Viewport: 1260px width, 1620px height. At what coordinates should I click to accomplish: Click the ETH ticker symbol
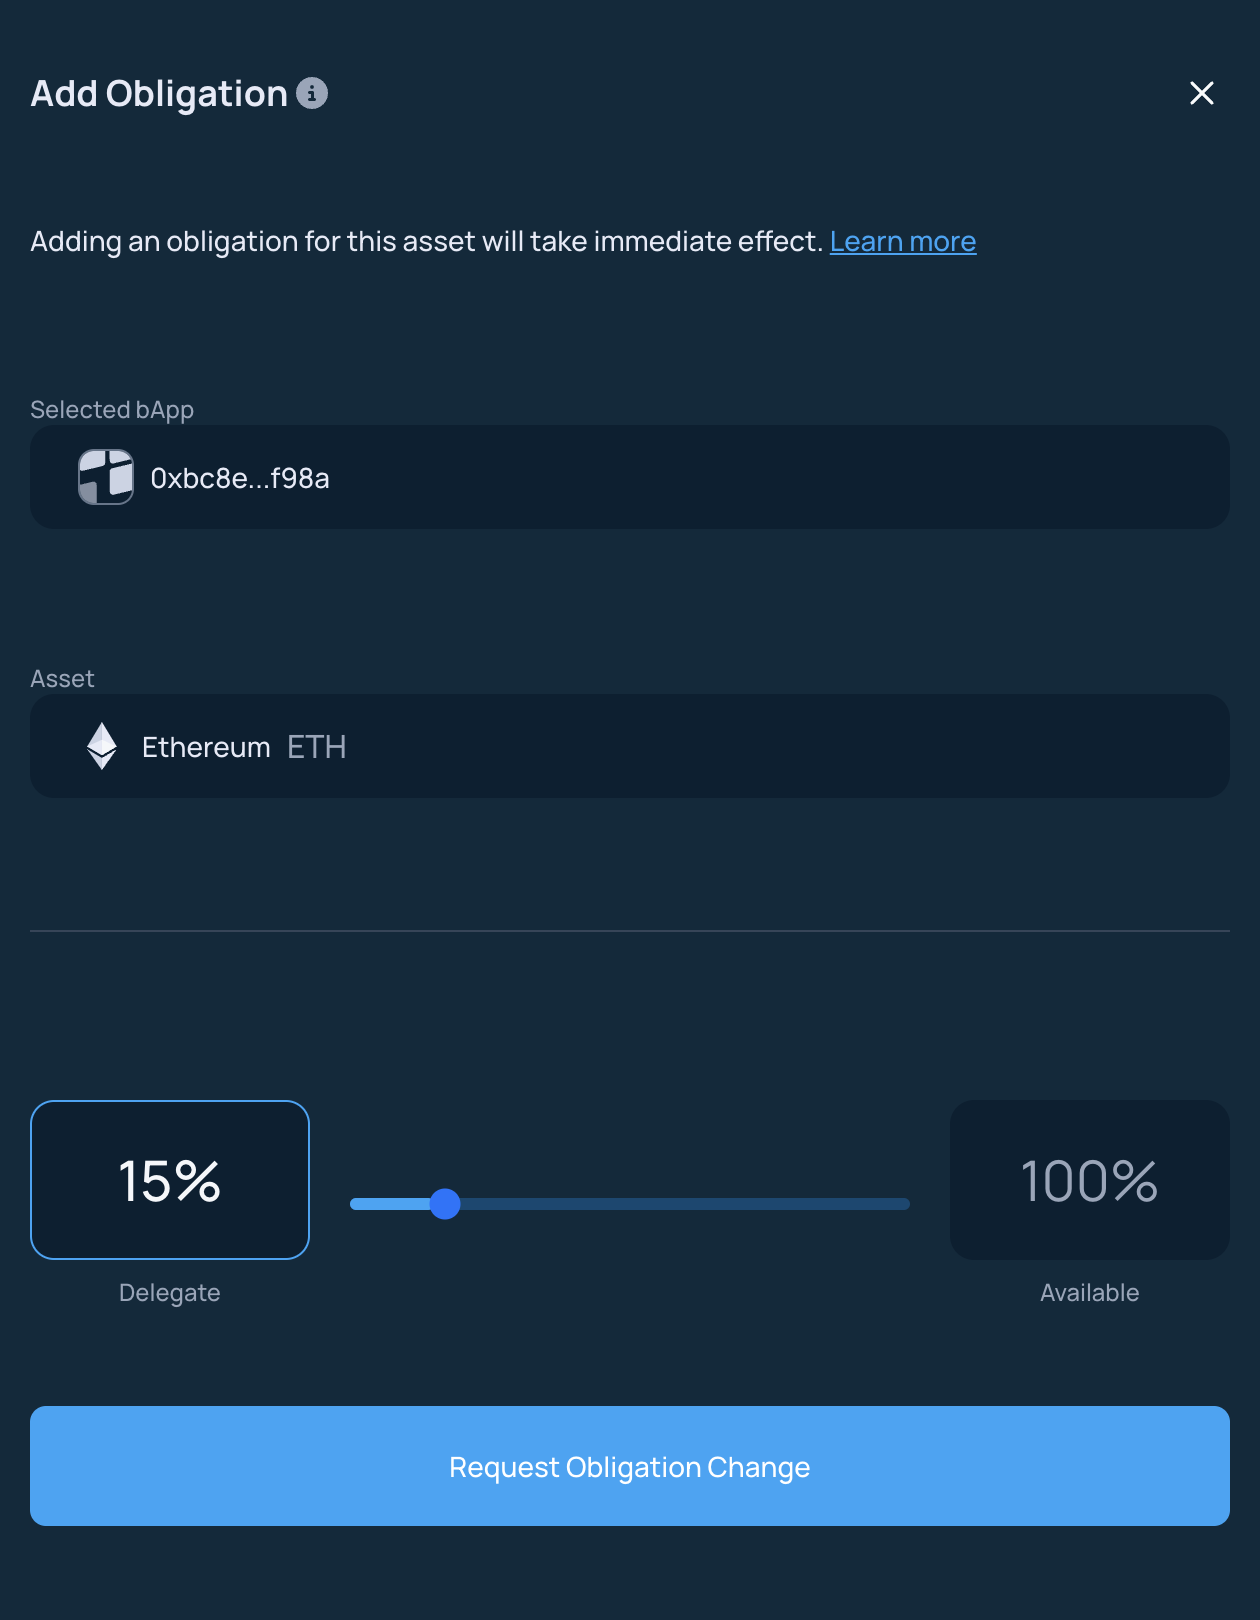[x=317, y=747]
